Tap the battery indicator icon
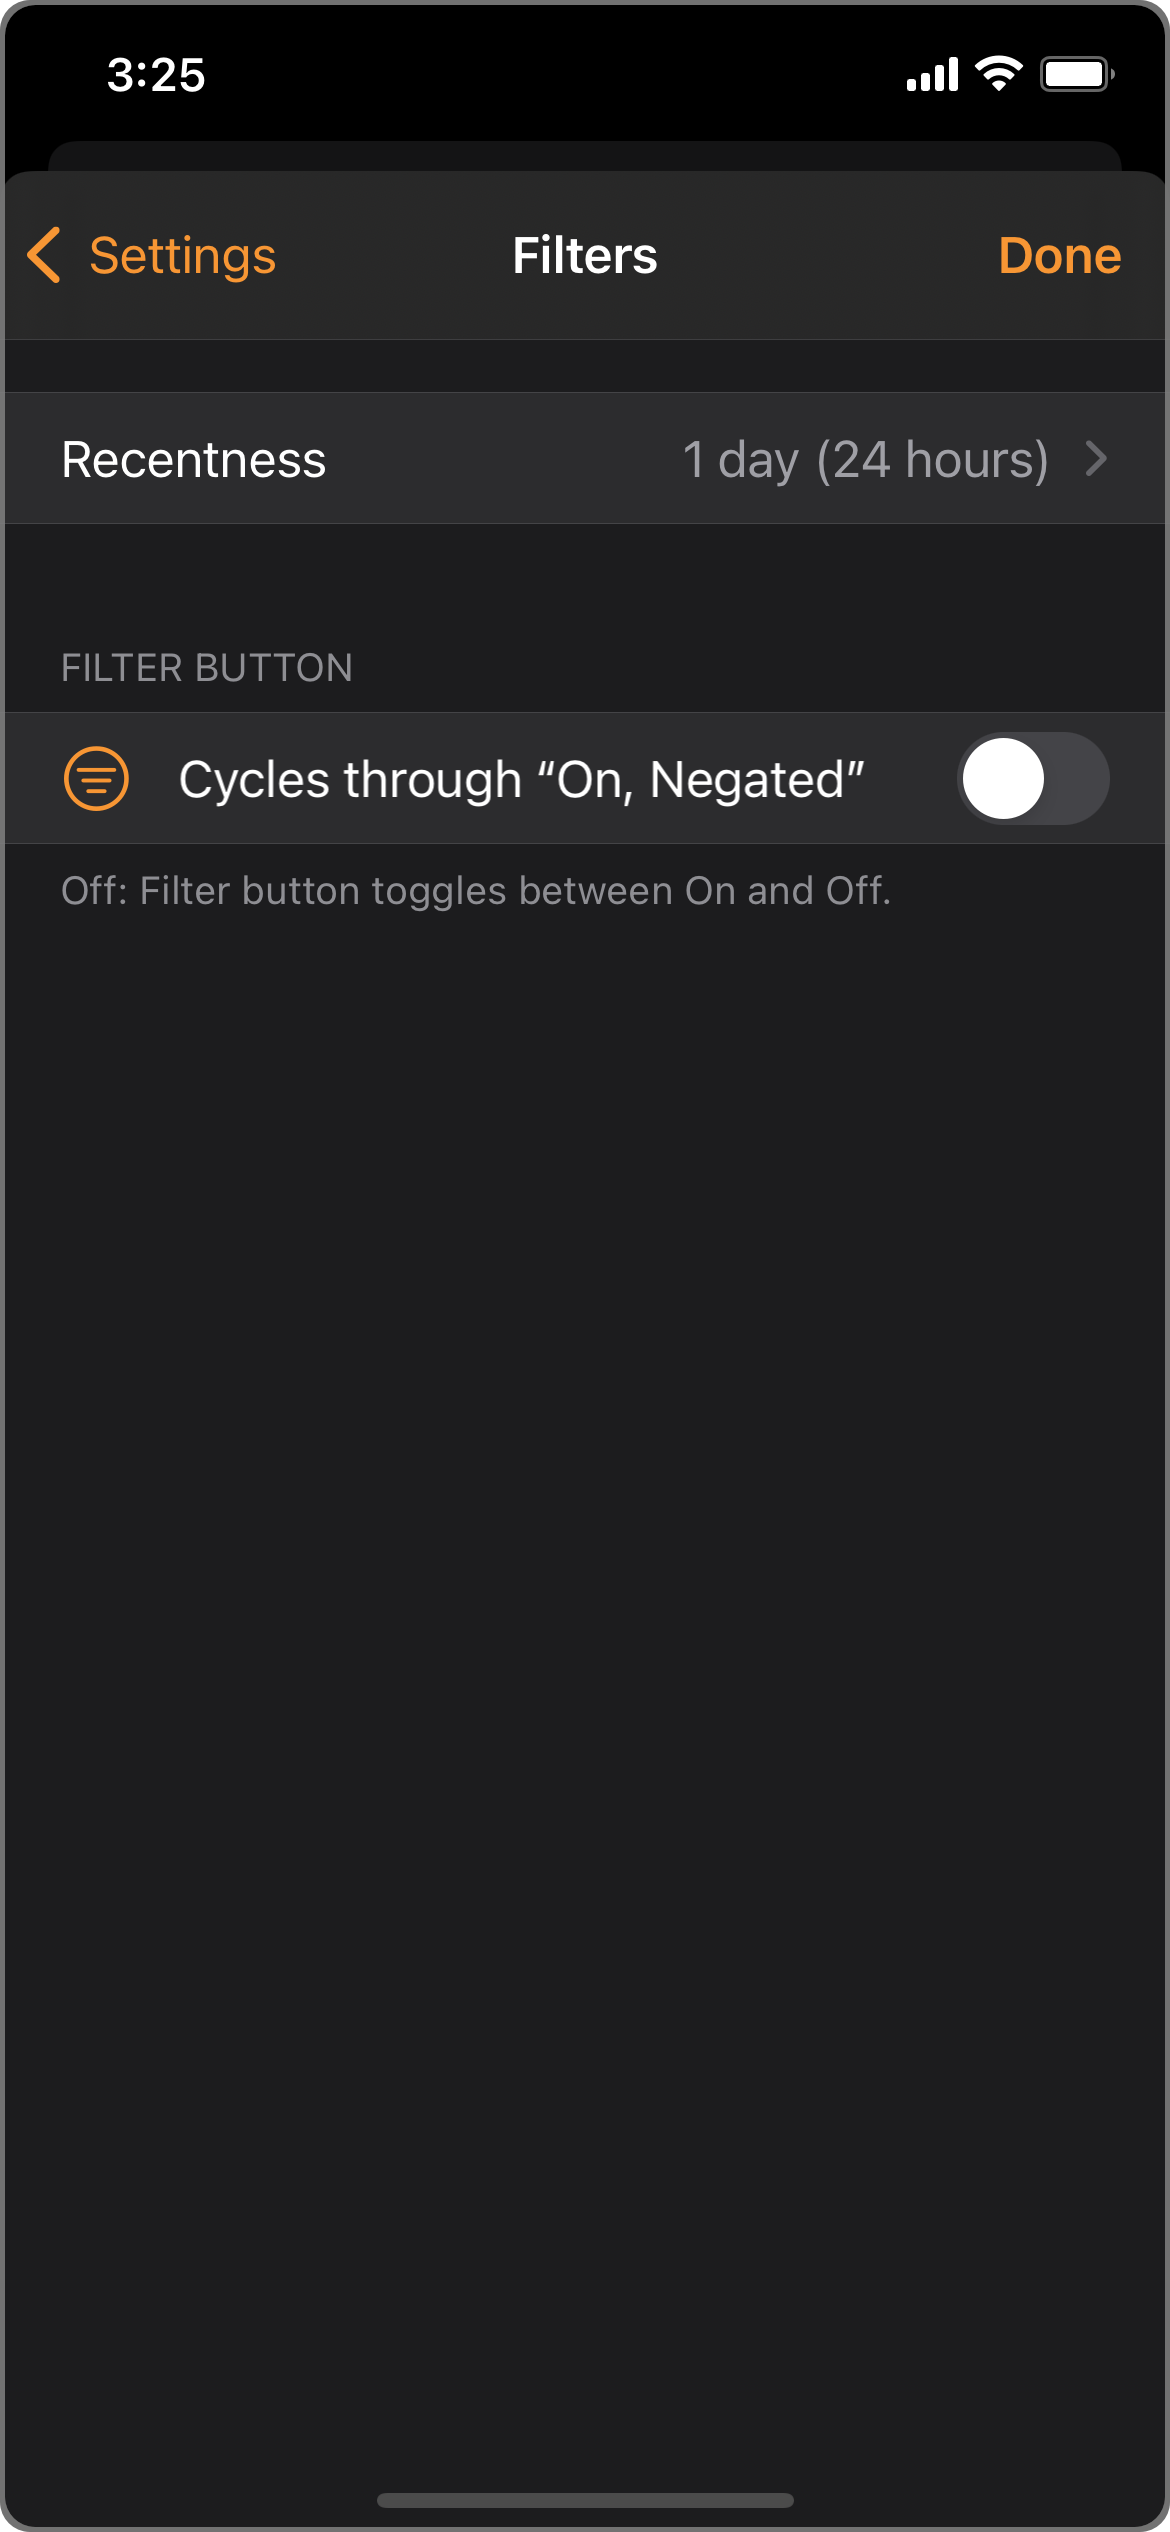Viewport: 1170px width, 2532px height. [1077, 75]
